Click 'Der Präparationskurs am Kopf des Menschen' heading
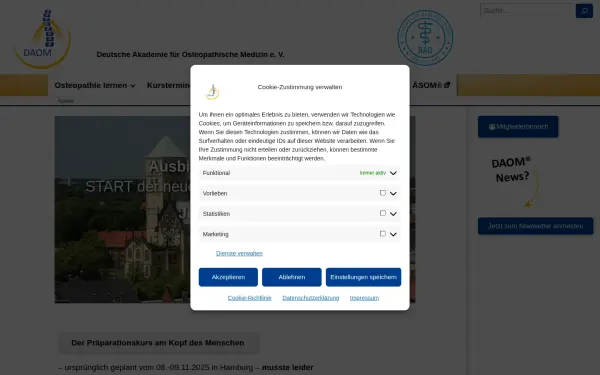 coord(158,343)
